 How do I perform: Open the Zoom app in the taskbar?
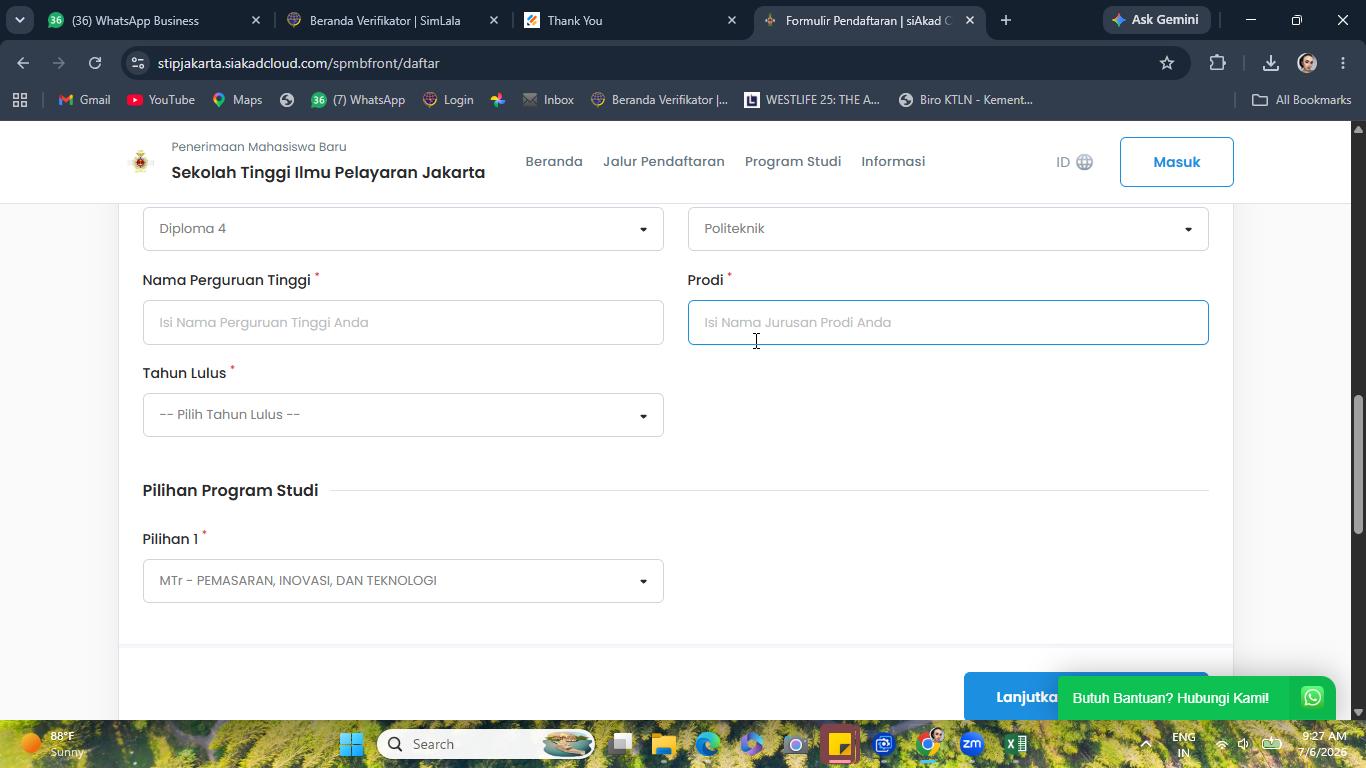(x=971, y=744)
